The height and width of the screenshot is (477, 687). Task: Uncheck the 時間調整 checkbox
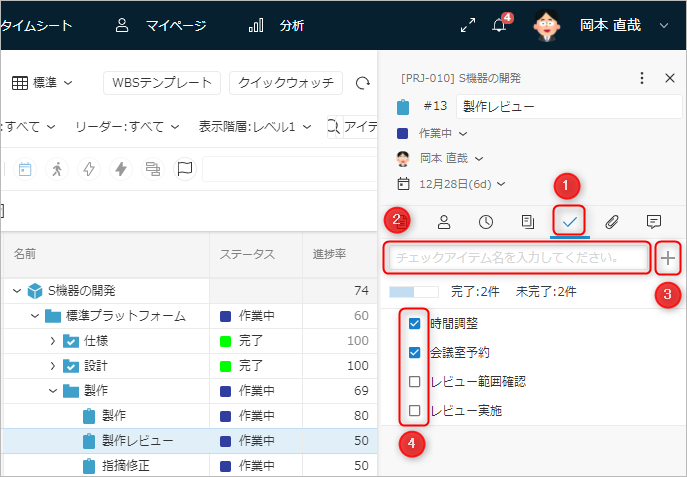[414, 324]
